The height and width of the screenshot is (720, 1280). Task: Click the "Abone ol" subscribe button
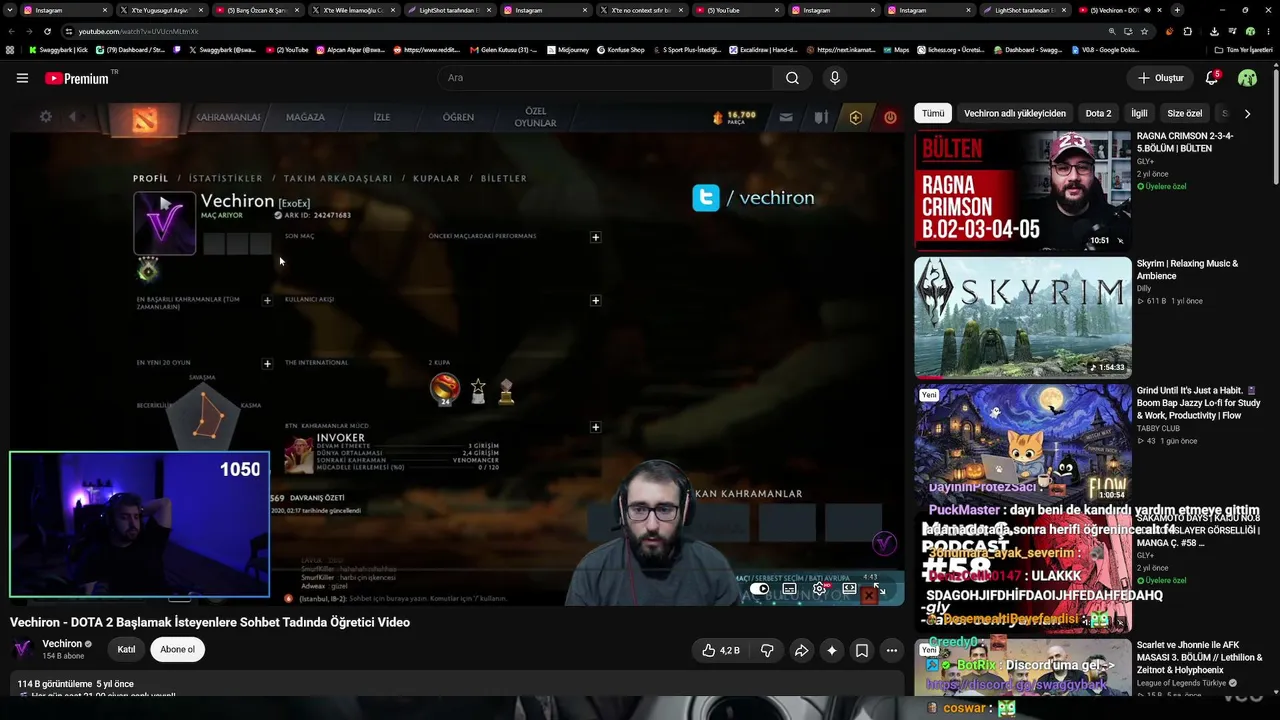point(177,650)
